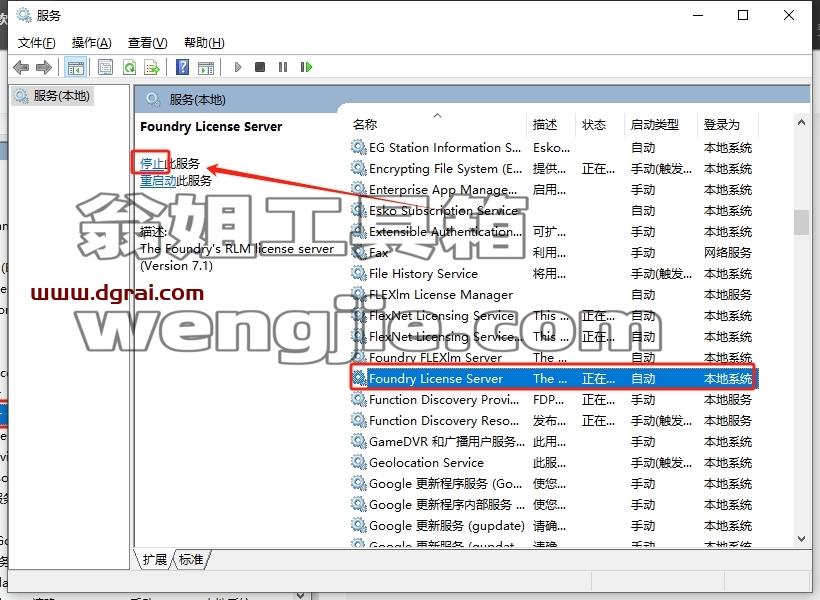820x600 pixels.
Task: Select the Foundry FLEXlm Server row
Action: [x=554, y=358]
